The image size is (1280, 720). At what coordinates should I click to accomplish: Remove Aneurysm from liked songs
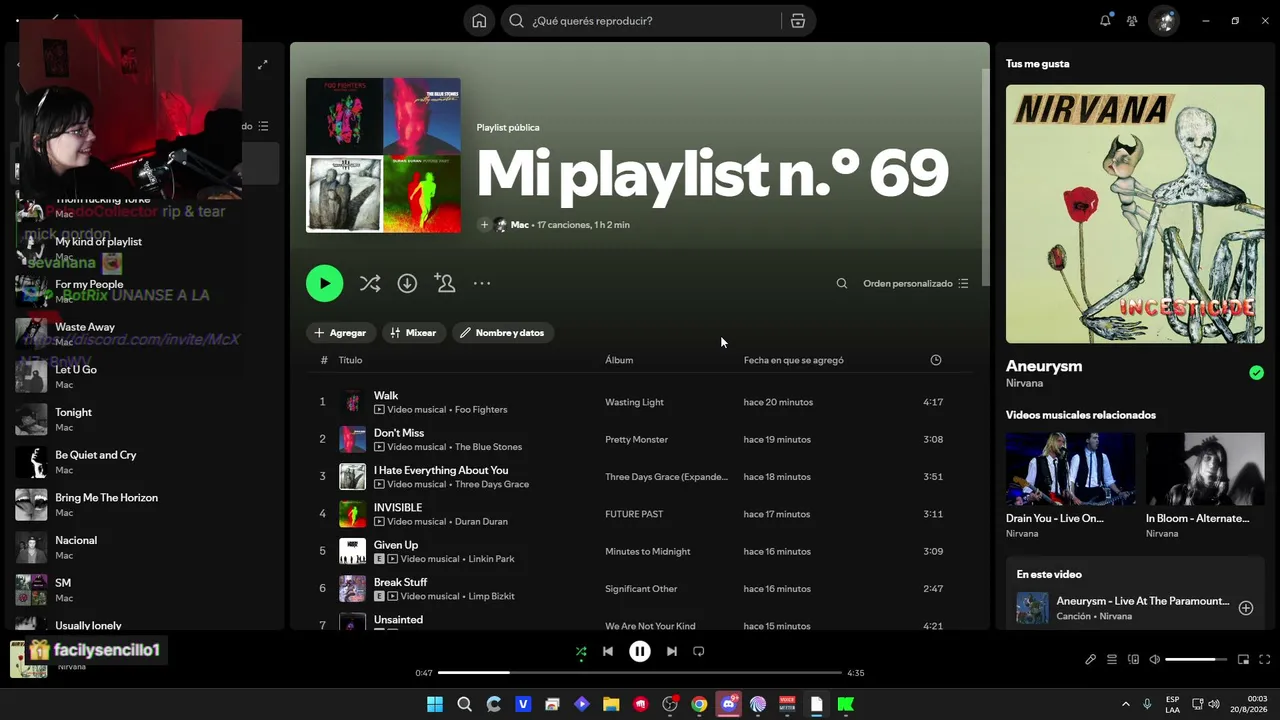coord(1256,373)
